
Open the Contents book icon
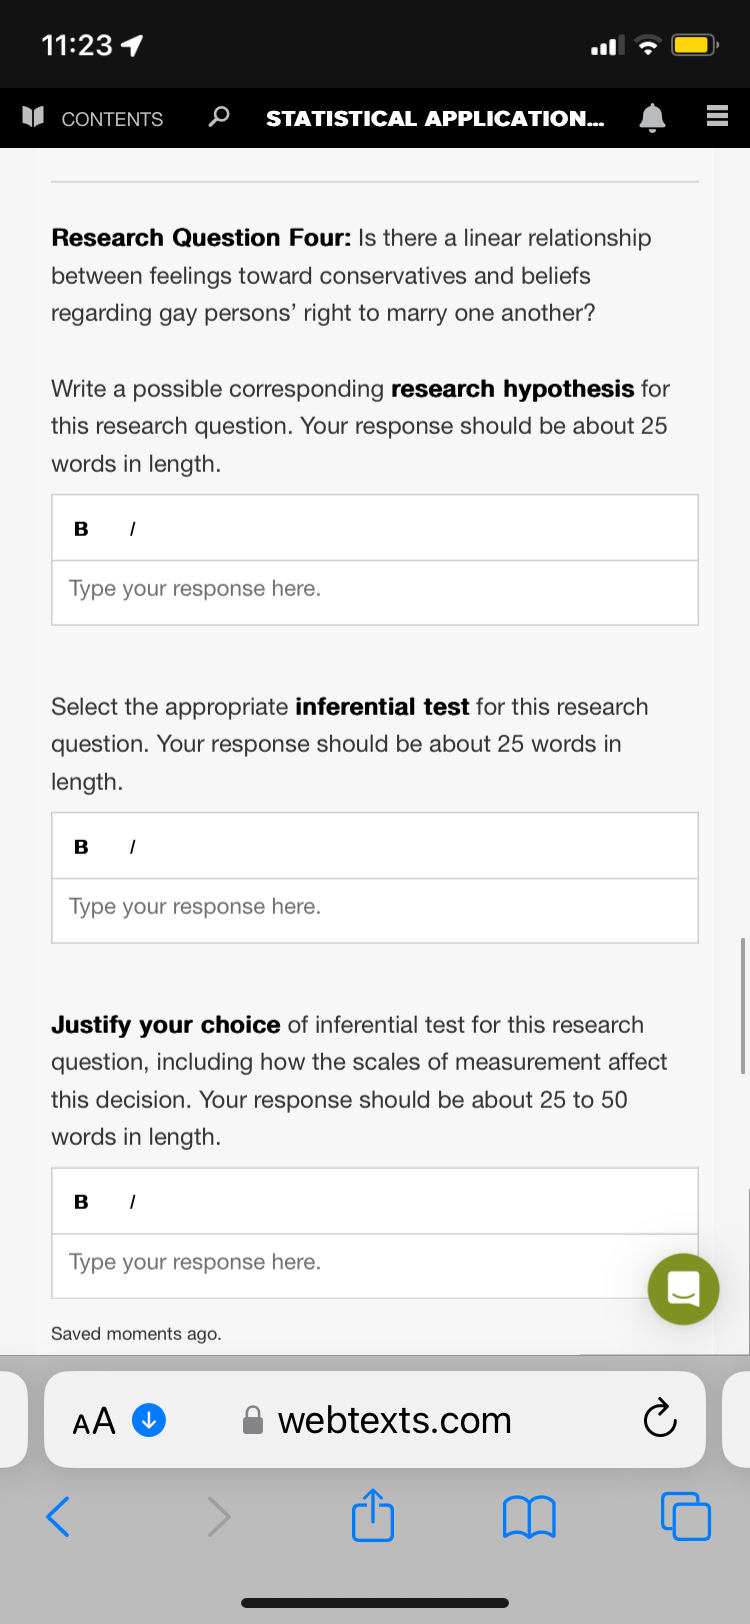33,117
